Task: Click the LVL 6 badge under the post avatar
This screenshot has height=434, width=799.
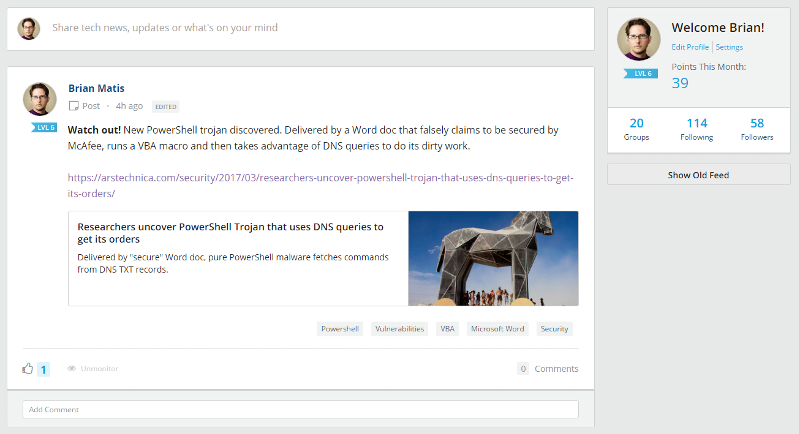Action: tap(44, 127)
